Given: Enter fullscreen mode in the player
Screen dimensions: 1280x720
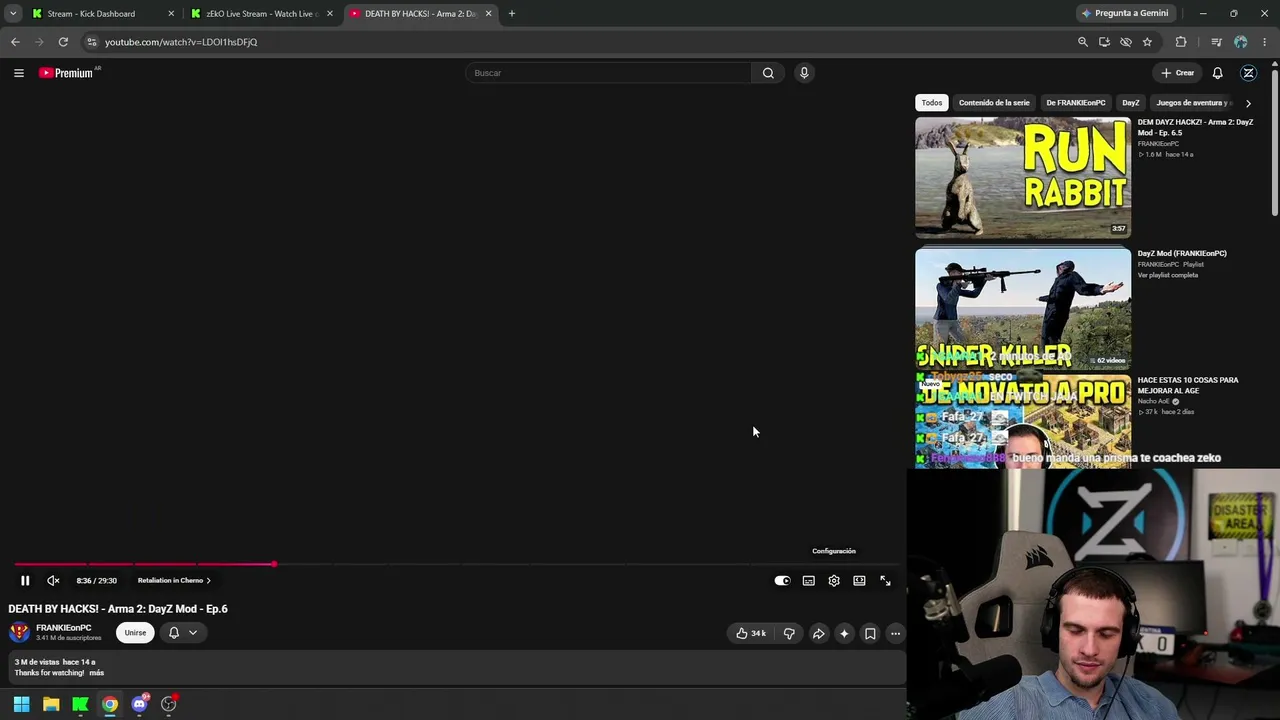Looking at the screenshot, I should click(885, 580).
